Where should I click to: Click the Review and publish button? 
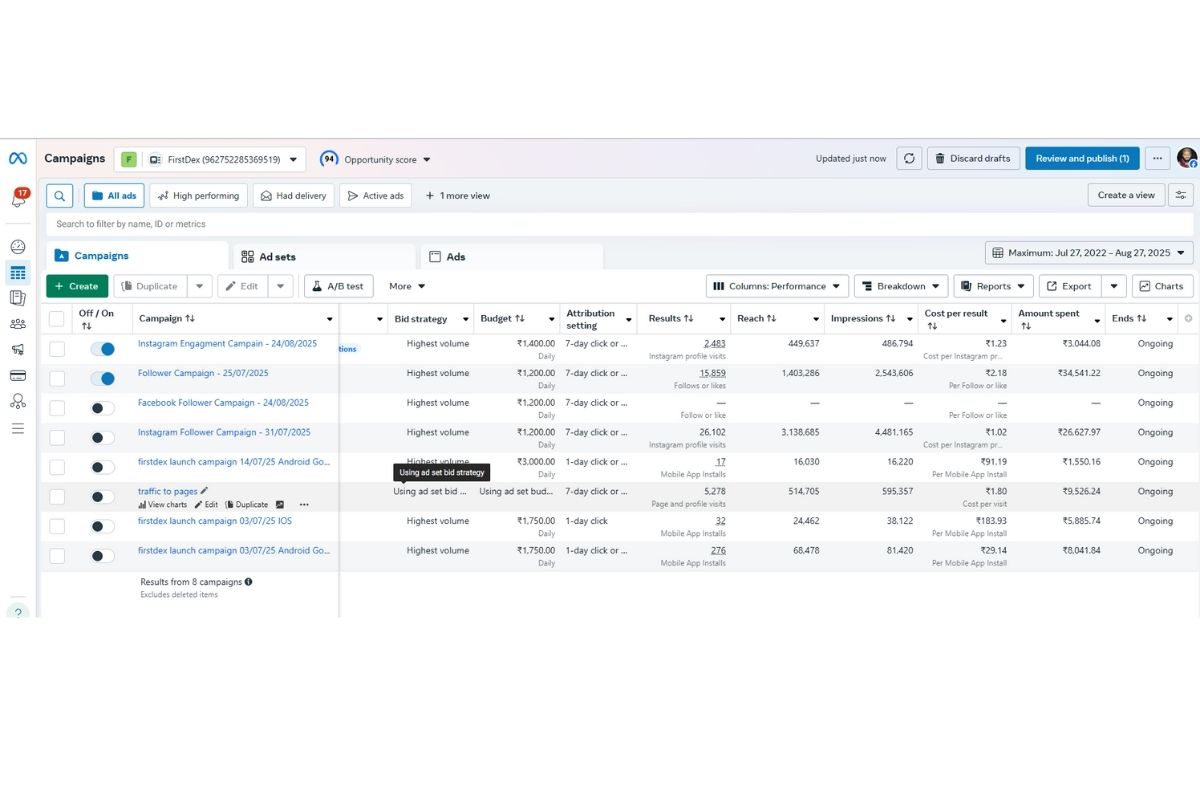[x=1081, y=159]
